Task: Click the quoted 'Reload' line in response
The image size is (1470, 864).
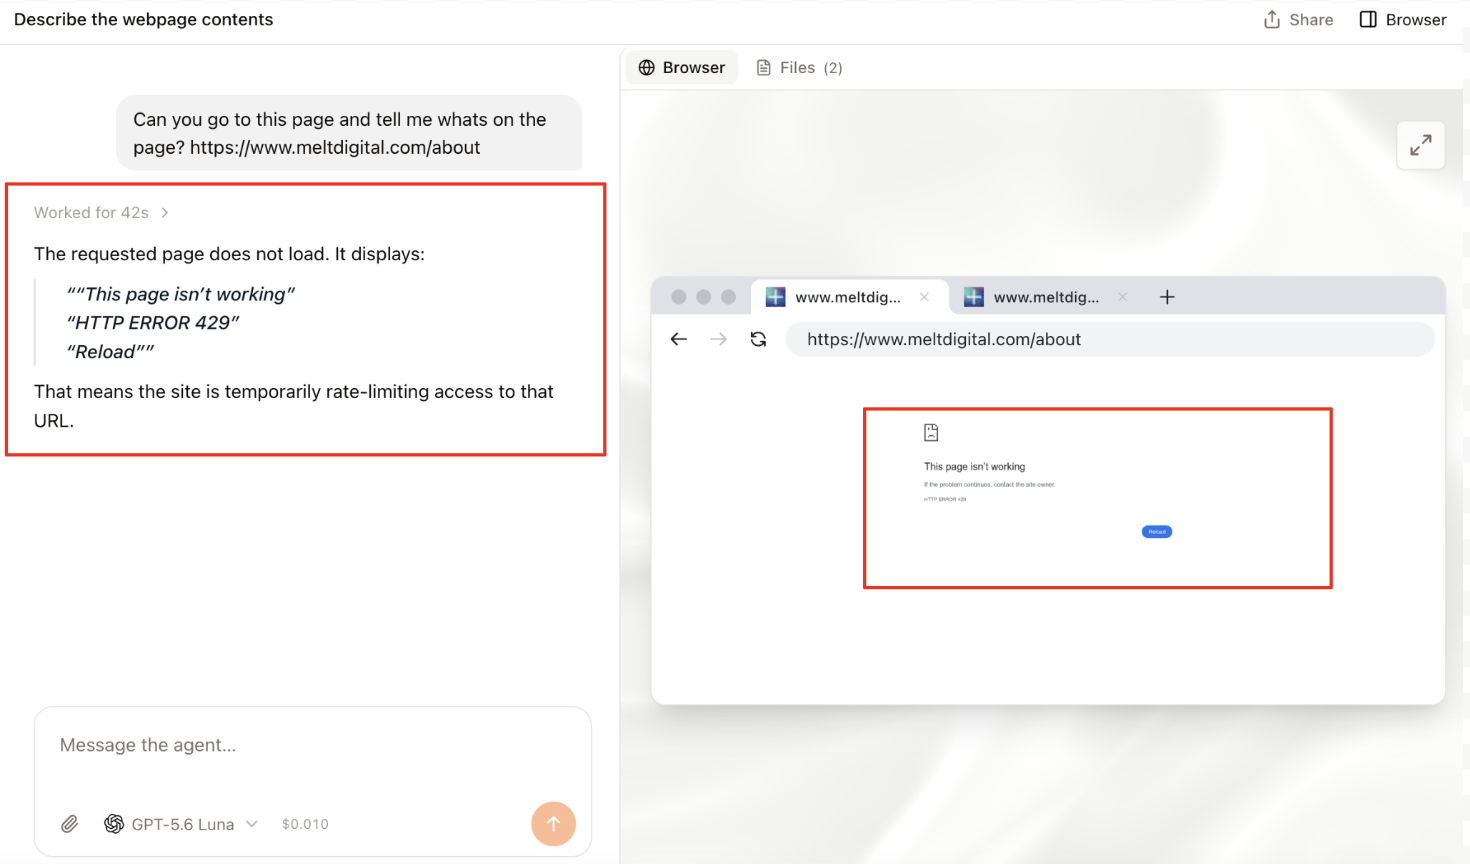Action: [110, 352]
